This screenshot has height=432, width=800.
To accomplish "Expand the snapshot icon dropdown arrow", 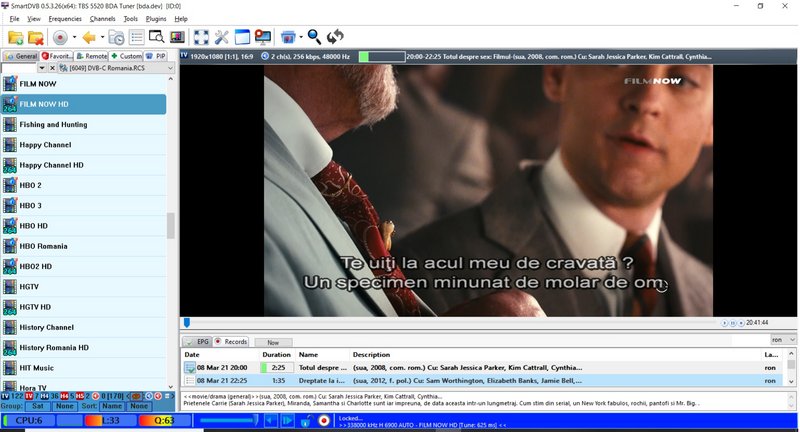I will tap(301, 37).
